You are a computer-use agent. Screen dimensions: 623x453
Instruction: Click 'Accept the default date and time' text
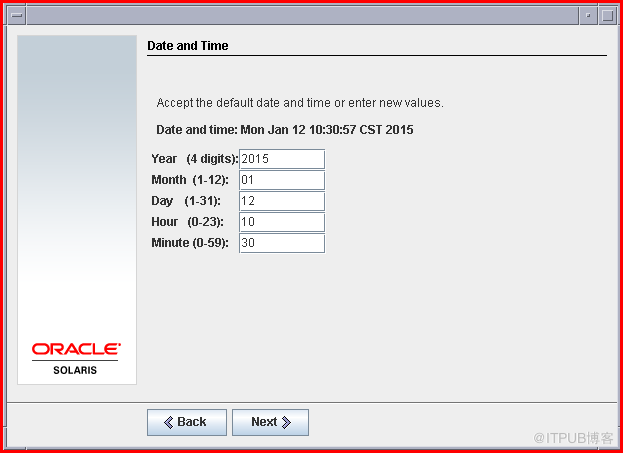pos(300,103)
